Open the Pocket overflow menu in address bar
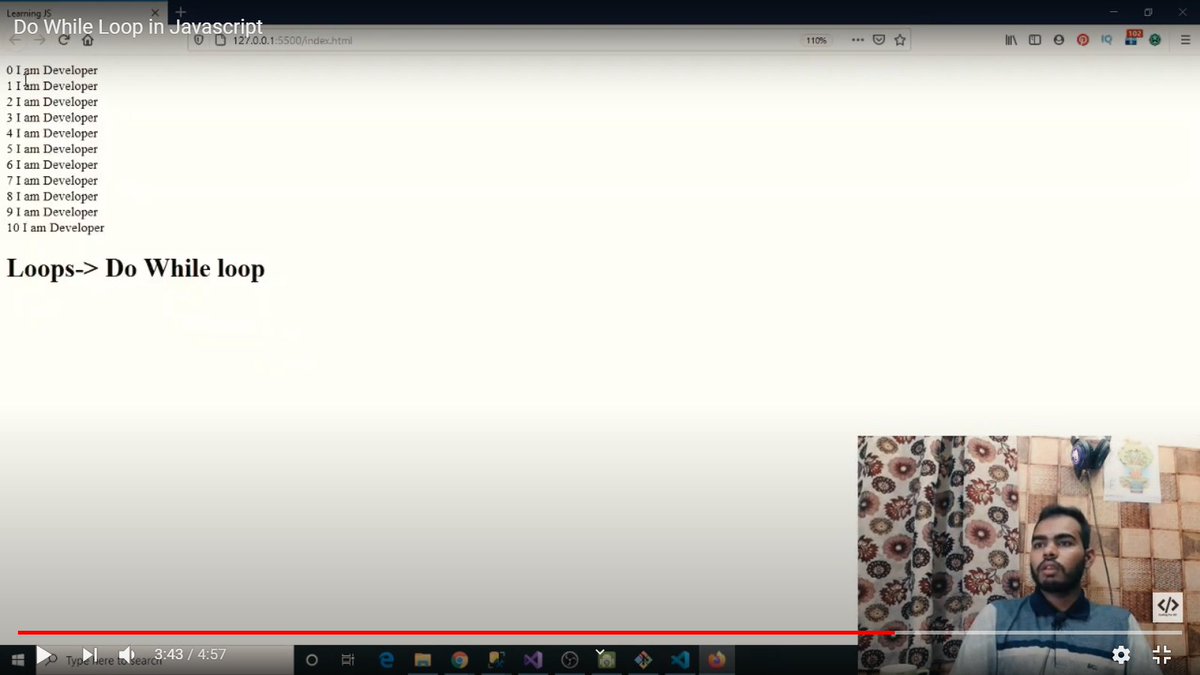Screen dimensions: 1200x675 858,40
